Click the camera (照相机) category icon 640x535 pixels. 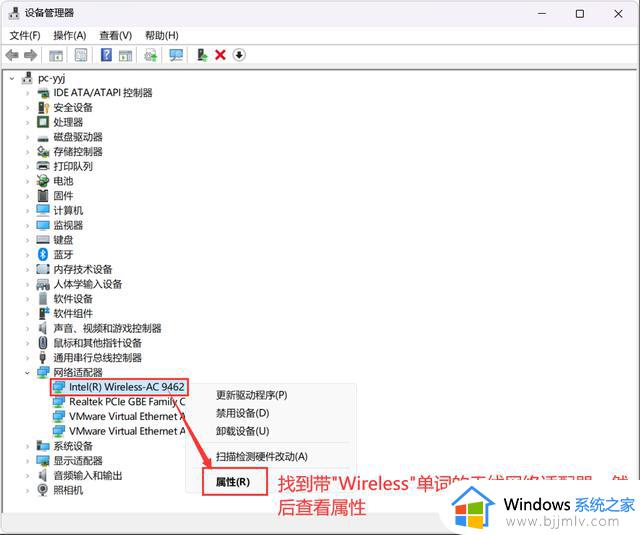(x=43, y=490)
